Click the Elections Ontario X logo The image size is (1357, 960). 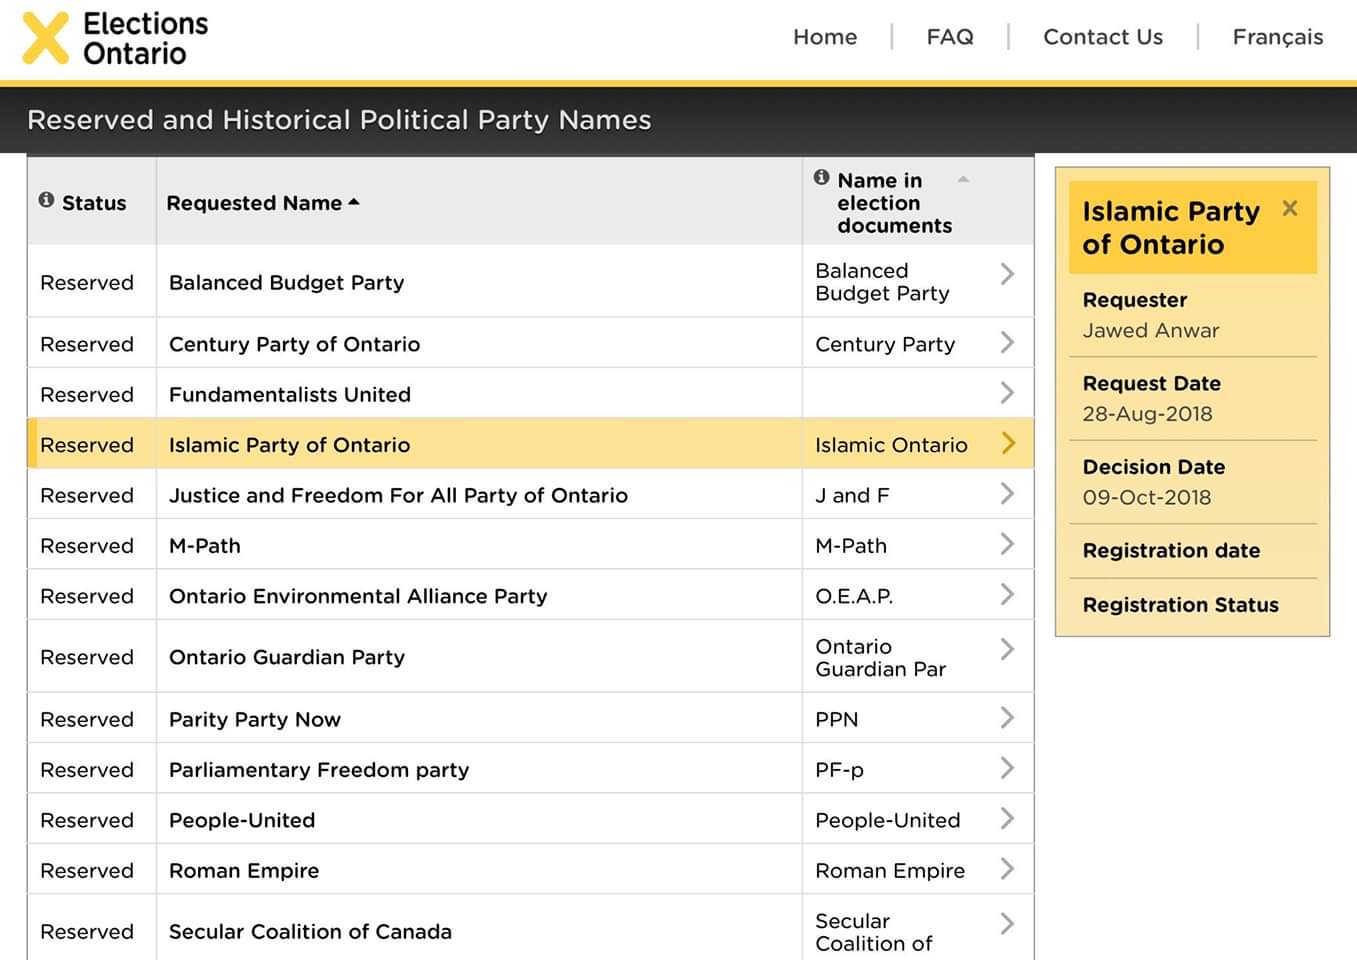coord(46,38)
